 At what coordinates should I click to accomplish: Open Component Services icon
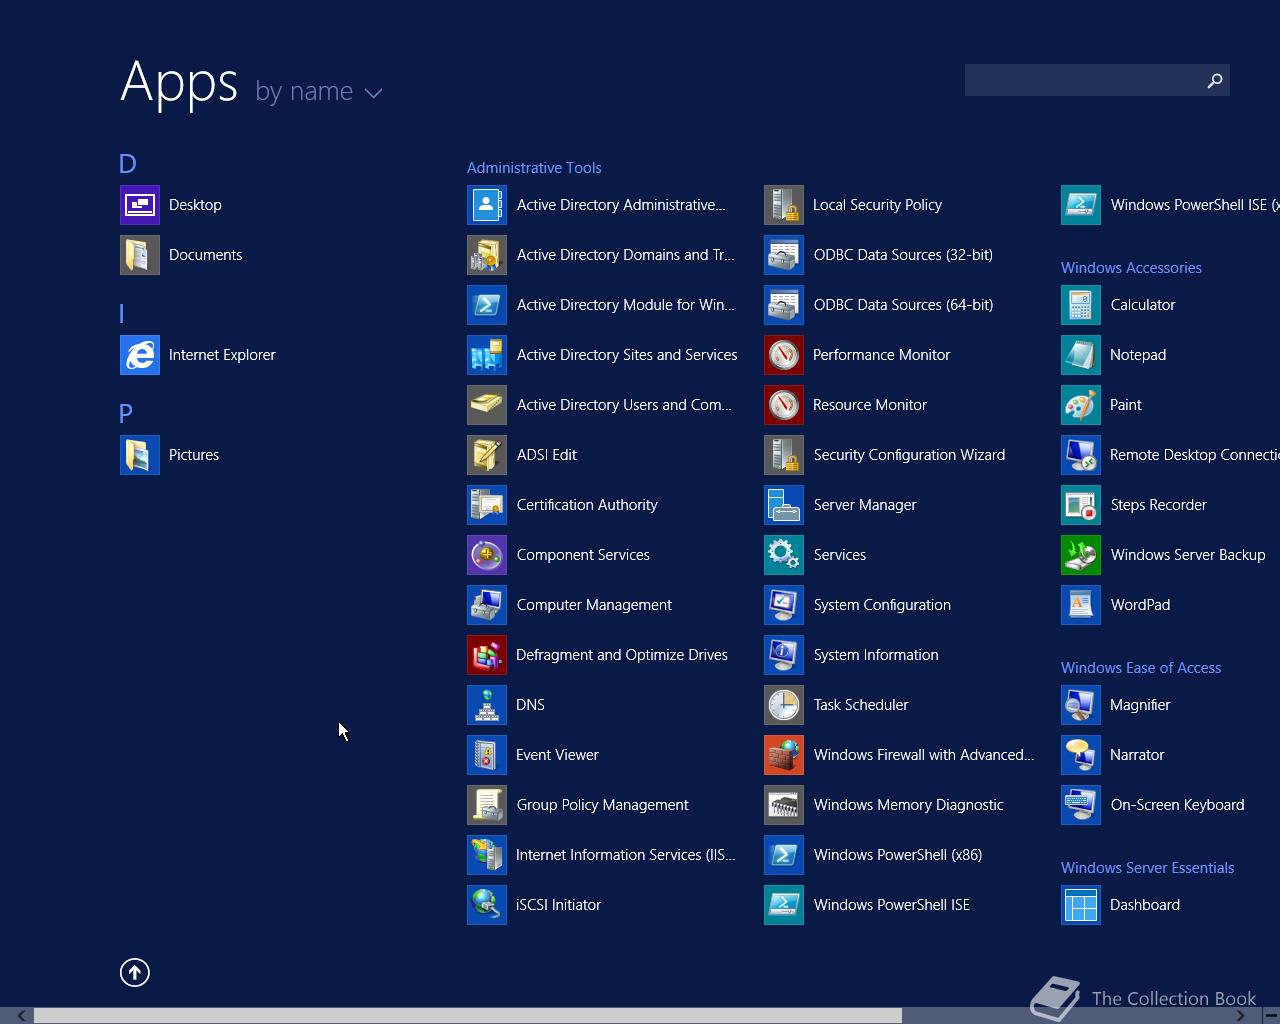tap(487, 555)
